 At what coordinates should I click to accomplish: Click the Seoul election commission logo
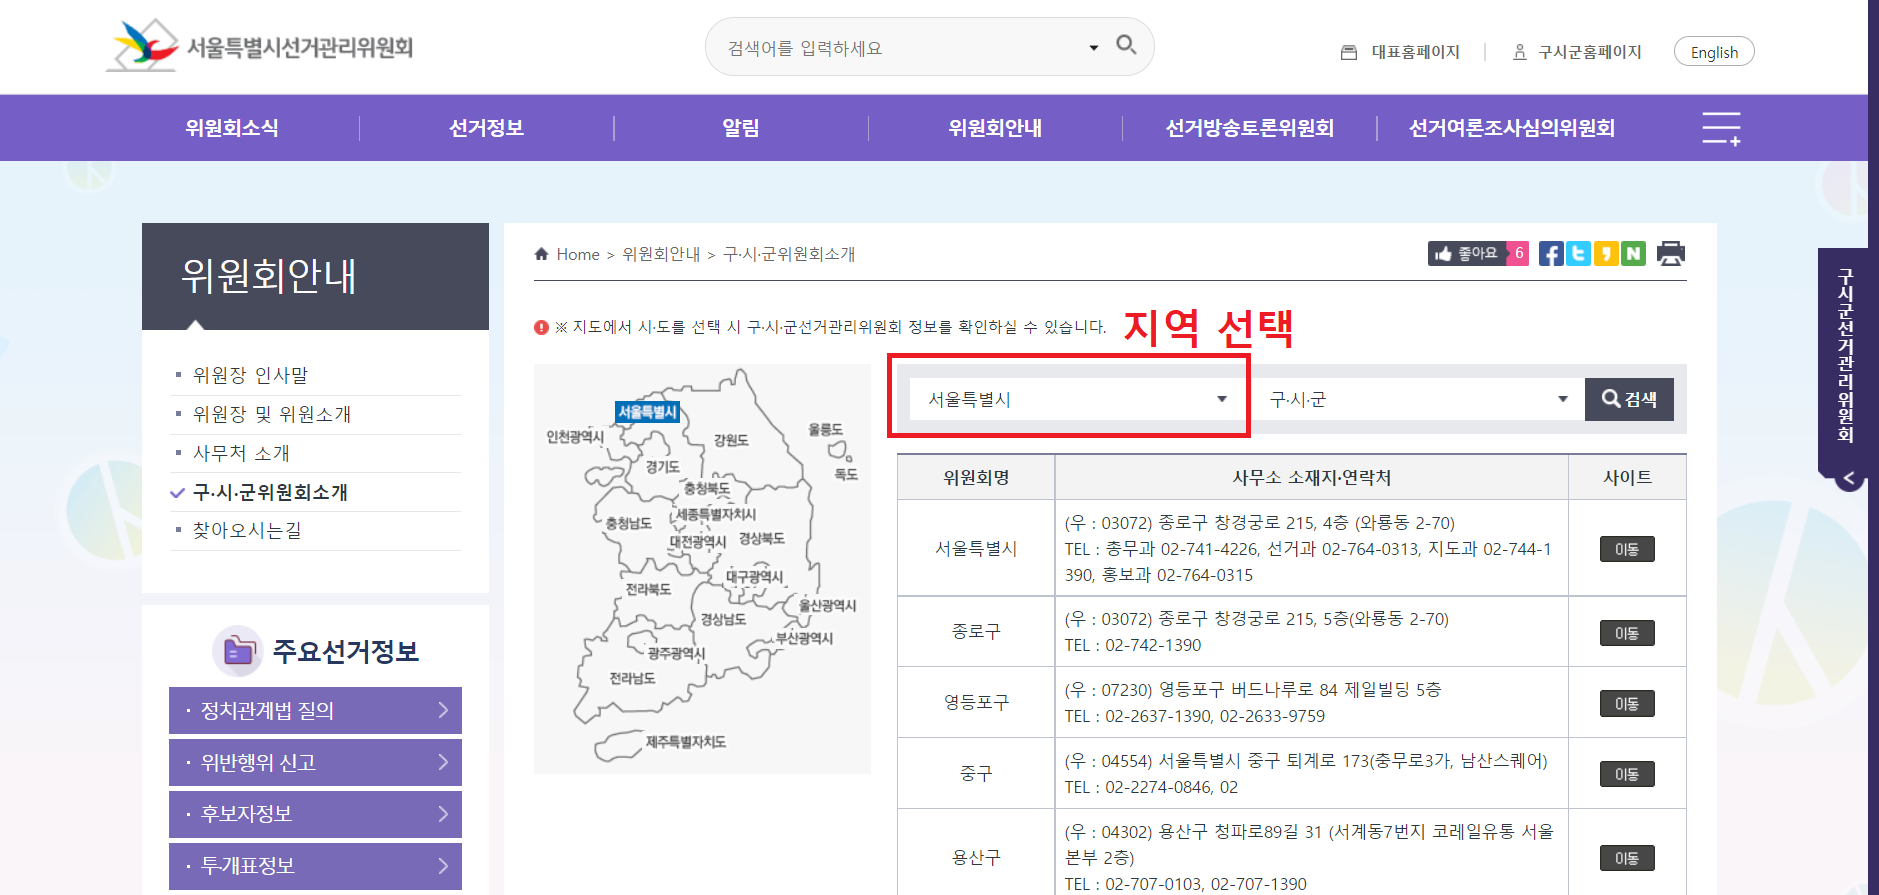pyautogui.click(x=260, y=46)
